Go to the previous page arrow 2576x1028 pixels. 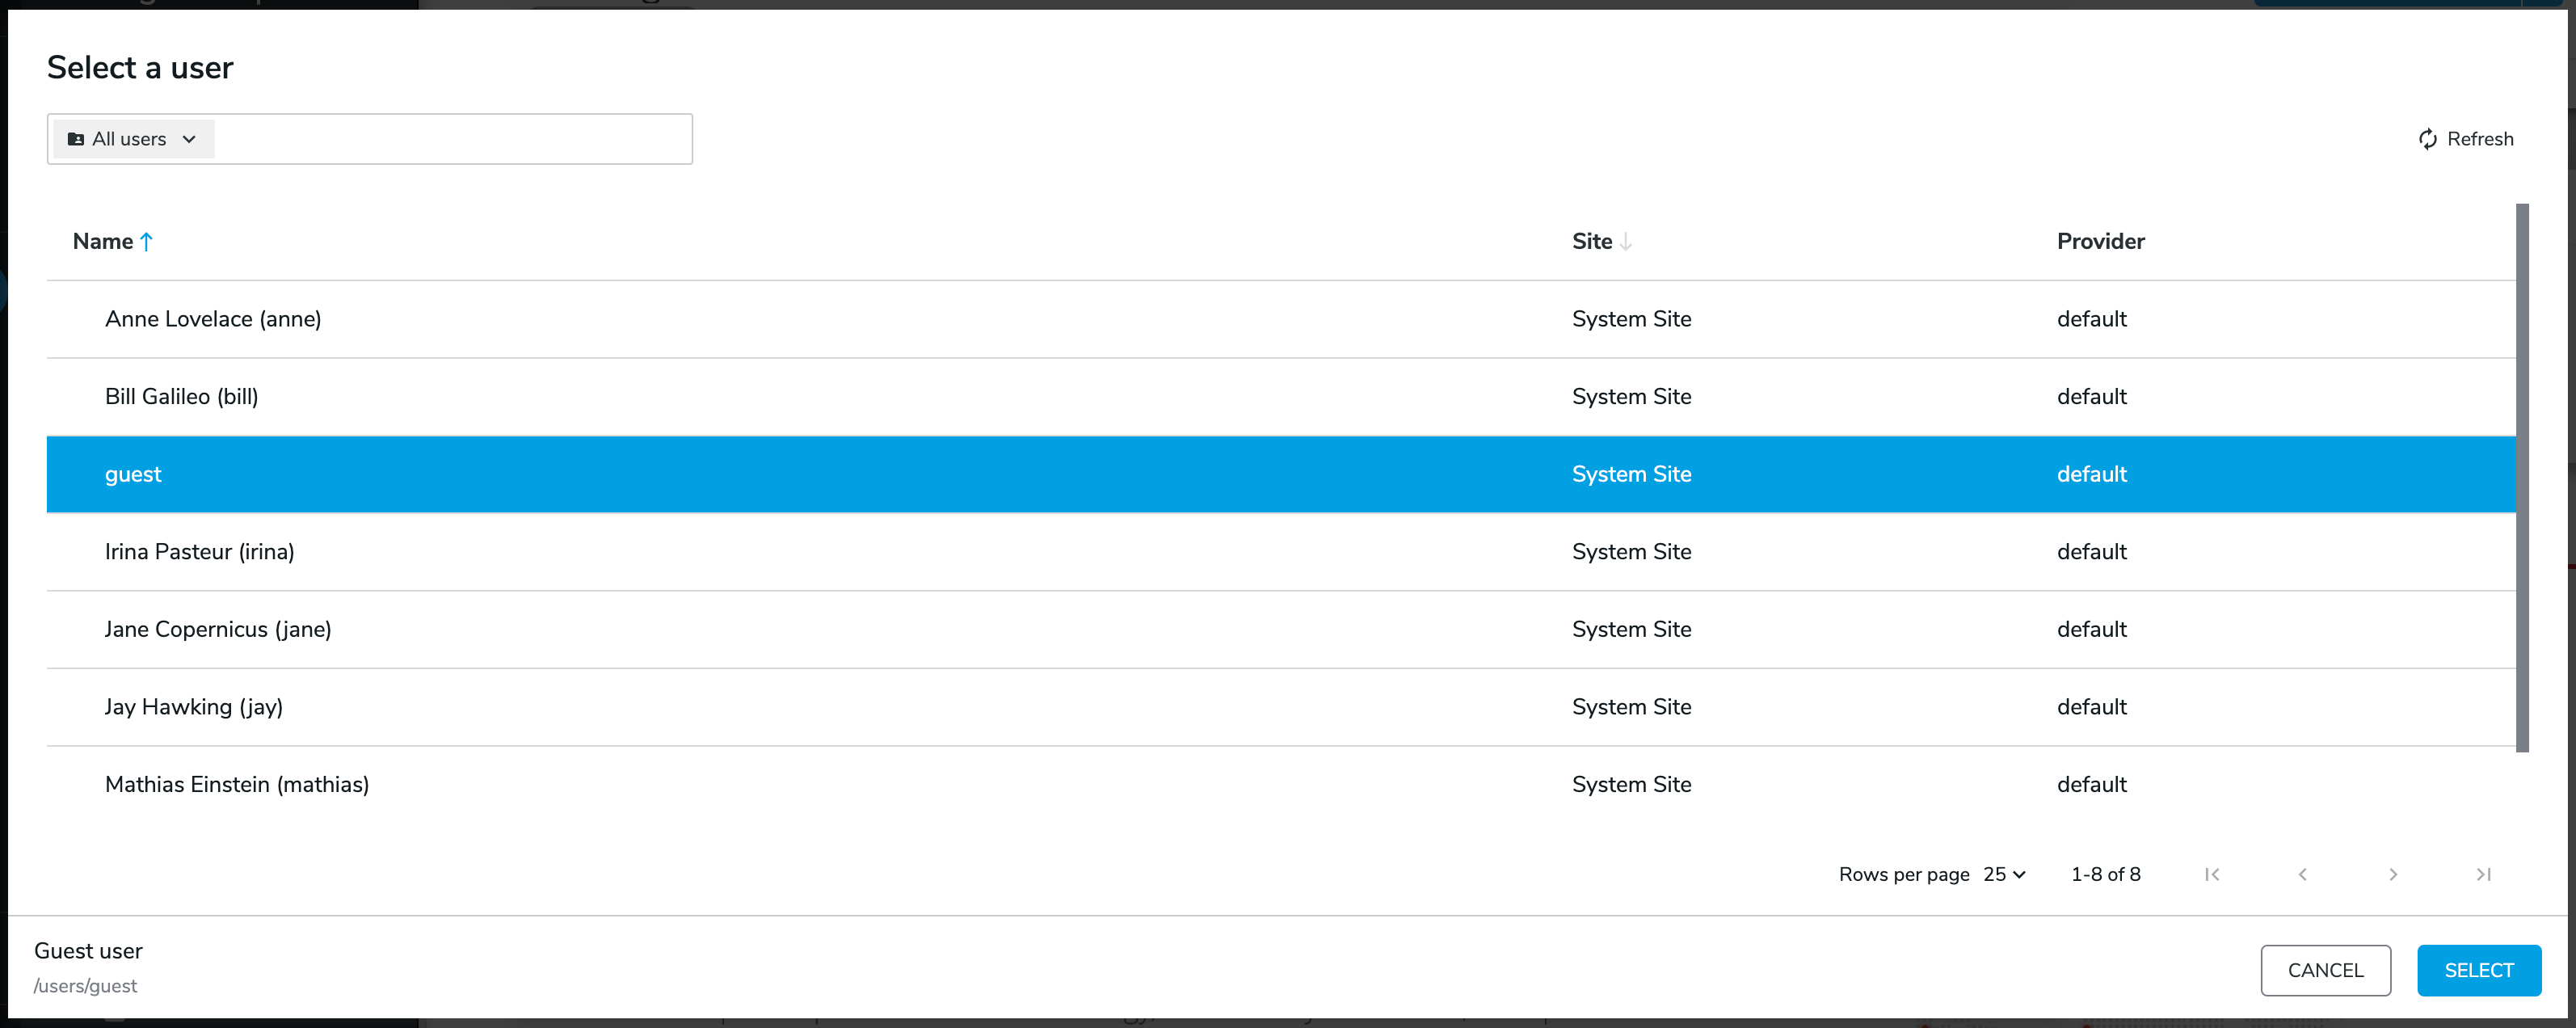[2302, 874]
